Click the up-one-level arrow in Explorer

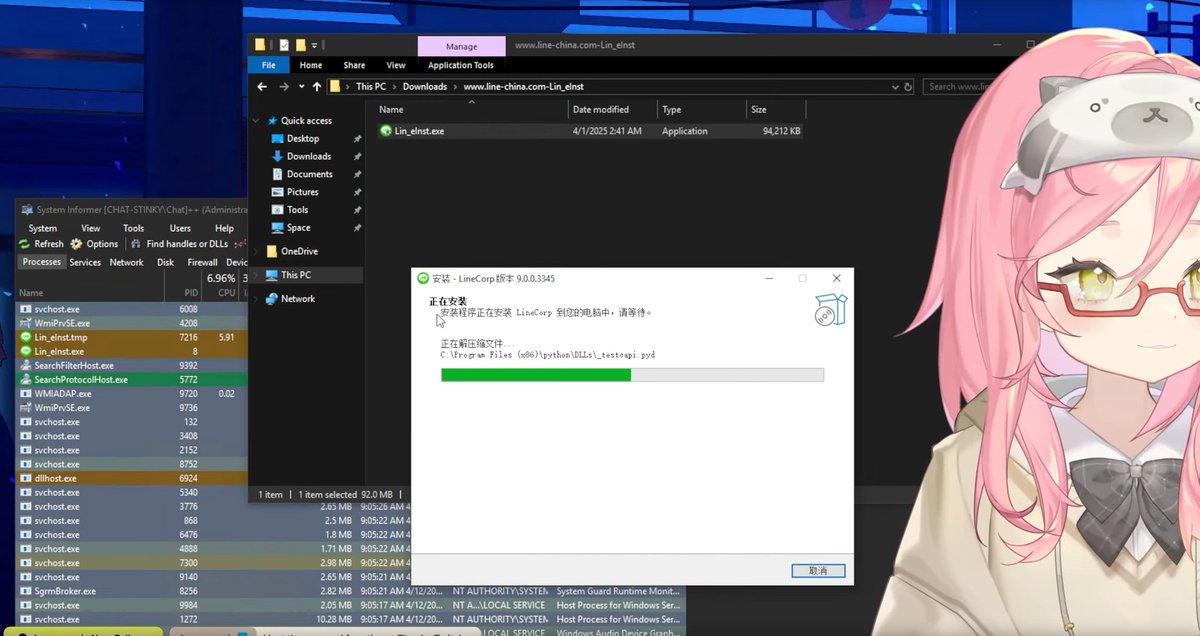click(x=317, y=87)
